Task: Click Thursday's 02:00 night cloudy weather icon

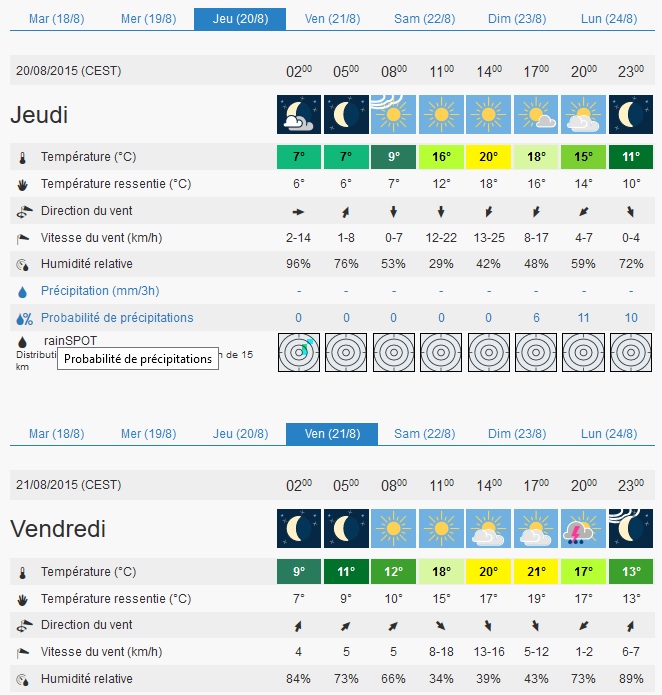Action: 298,115
